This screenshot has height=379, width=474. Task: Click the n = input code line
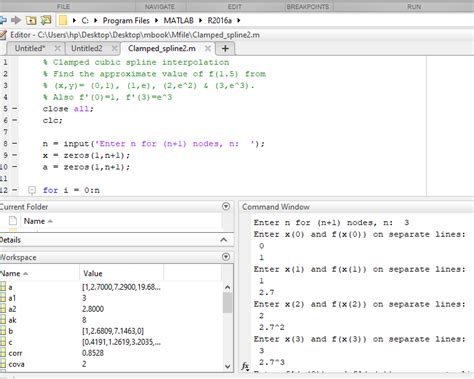point(154,144)
